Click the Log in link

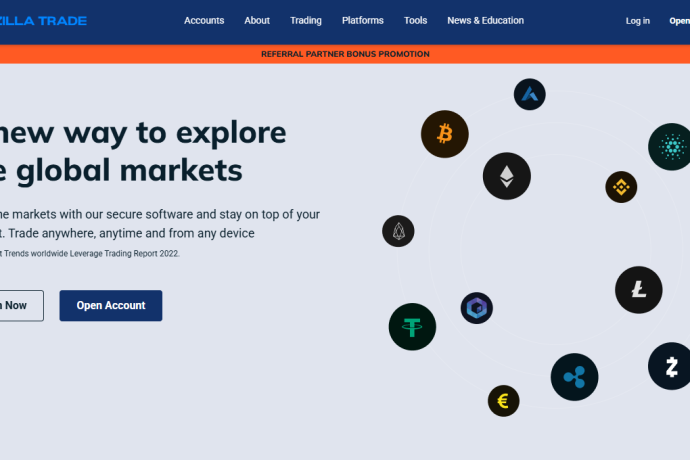(x=638, y=21)
